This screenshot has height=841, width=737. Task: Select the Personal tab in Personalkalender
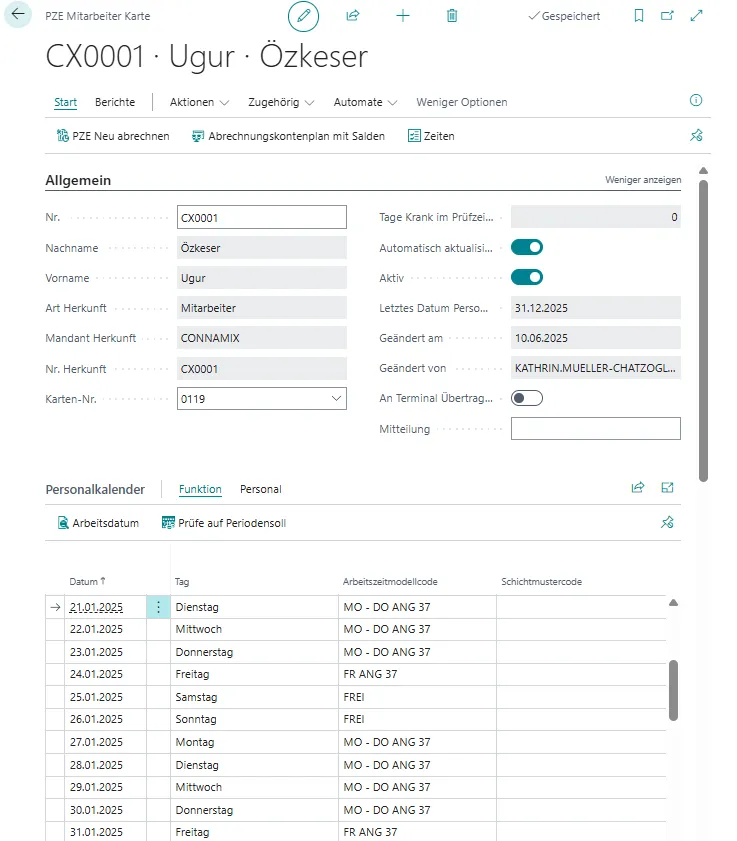point(260,489)
